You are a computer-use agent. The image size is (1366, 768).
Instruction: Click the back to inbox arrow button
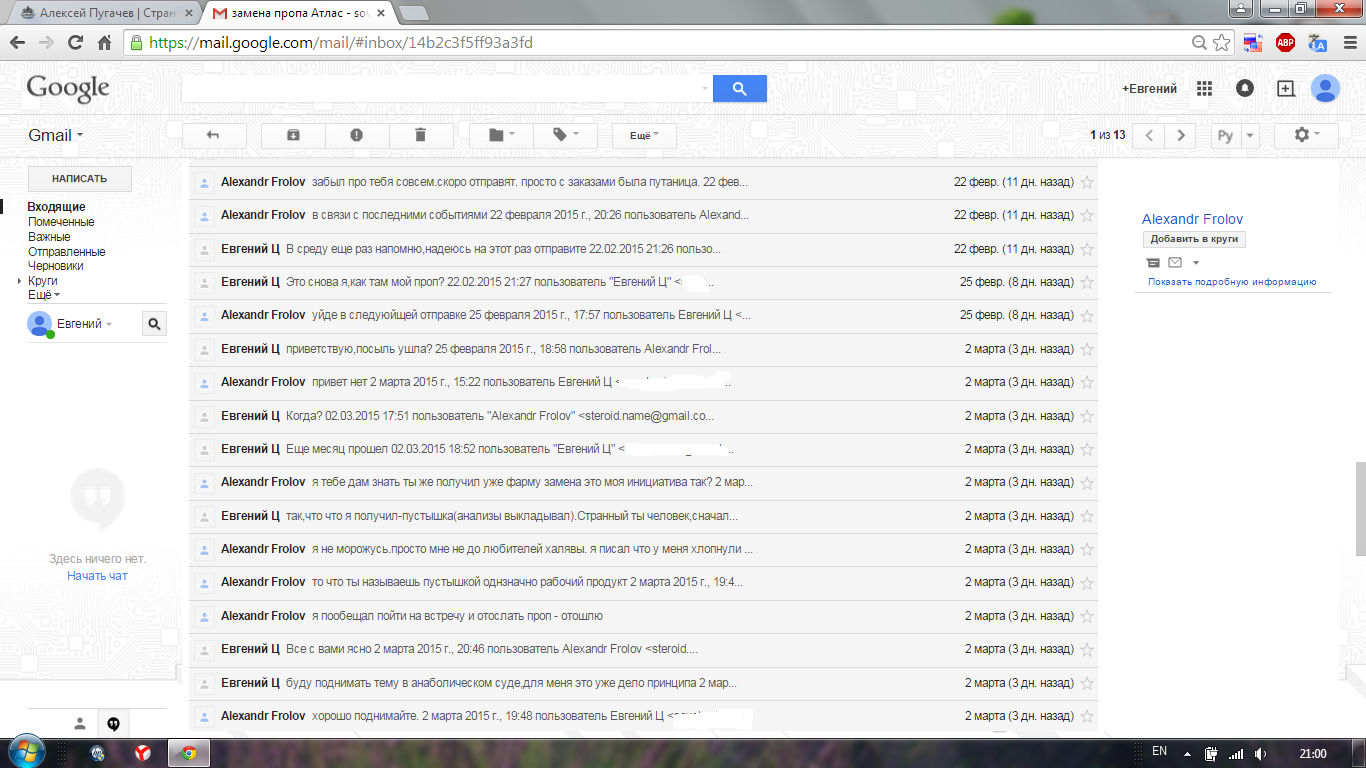click(x=212, y=136)
